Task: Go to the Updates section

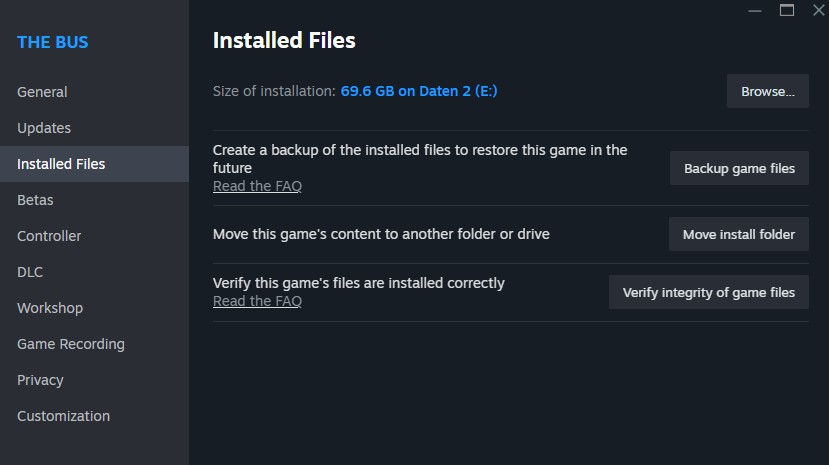Action: pos(44,128)
